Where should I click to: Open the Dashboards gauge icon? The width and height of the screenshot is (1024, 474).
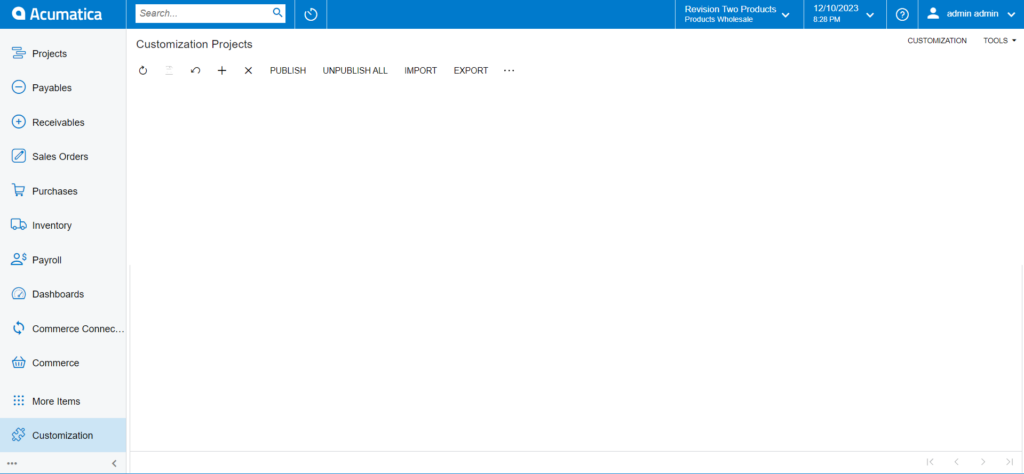click(18, 294)
